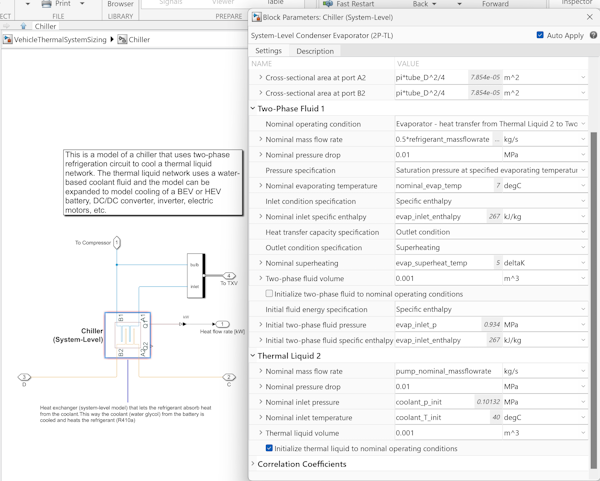
Task: Click the kW gain arrow block
Action: click(x=183, y=324)
